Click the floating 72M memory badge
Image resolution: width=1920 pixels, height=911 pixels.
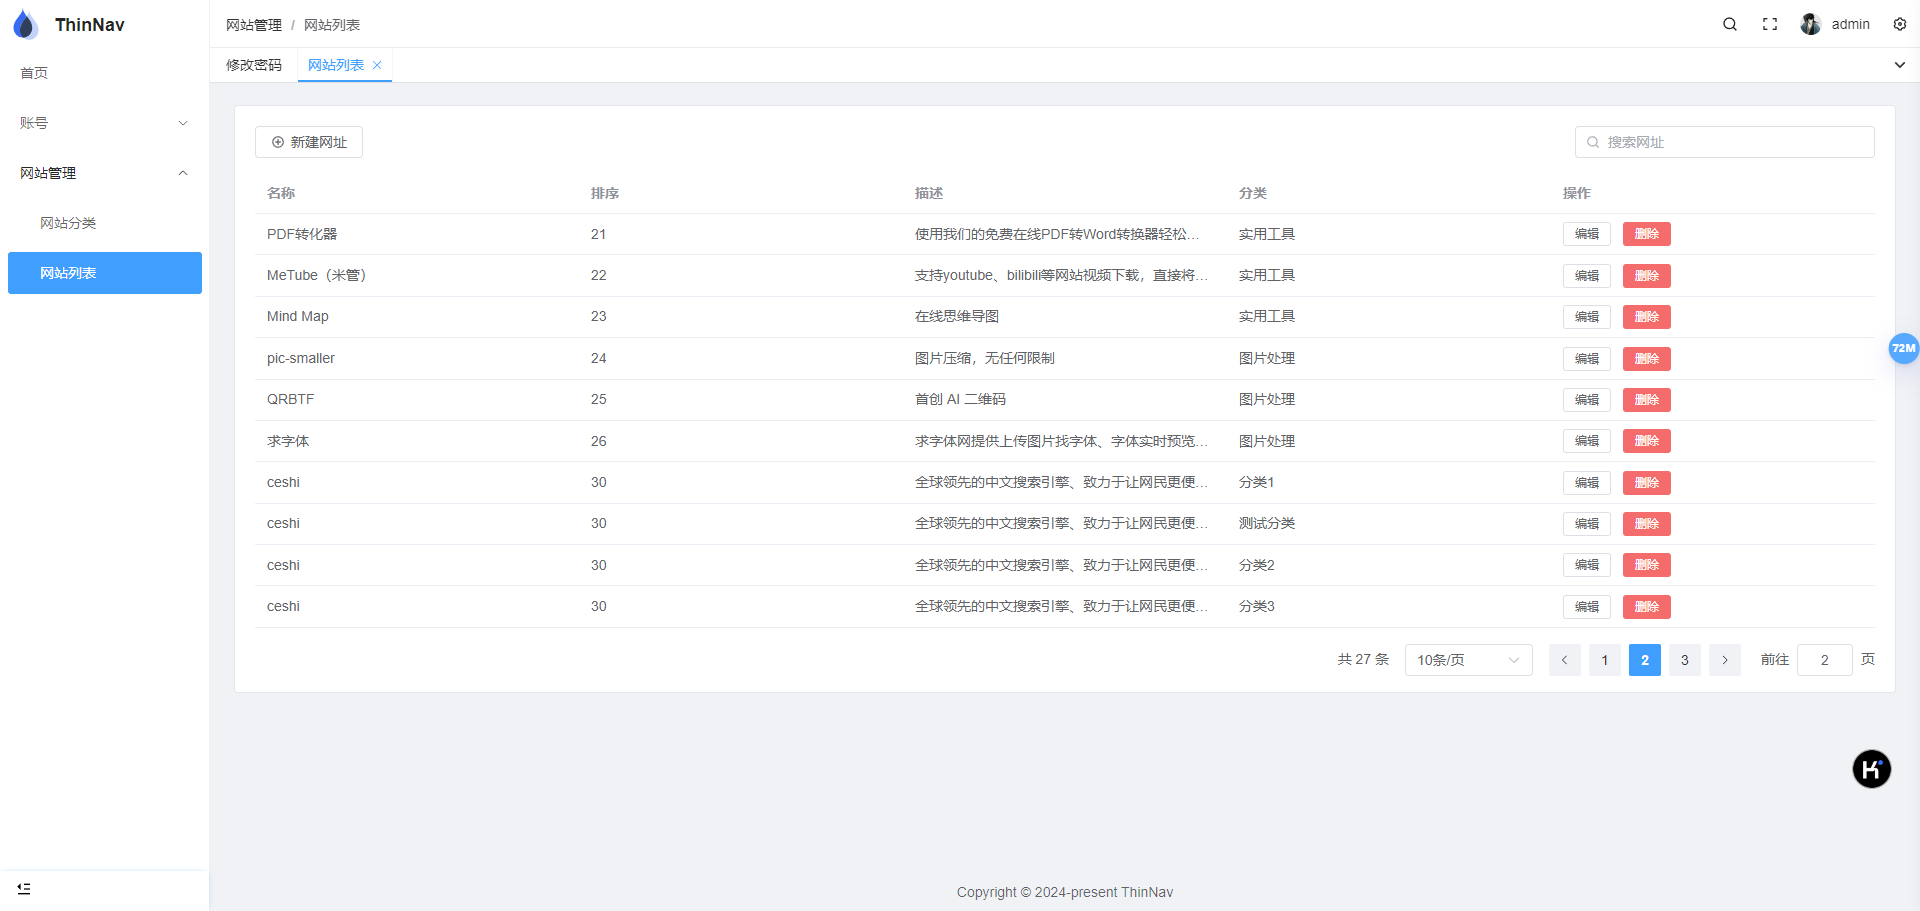point(1904,348)
